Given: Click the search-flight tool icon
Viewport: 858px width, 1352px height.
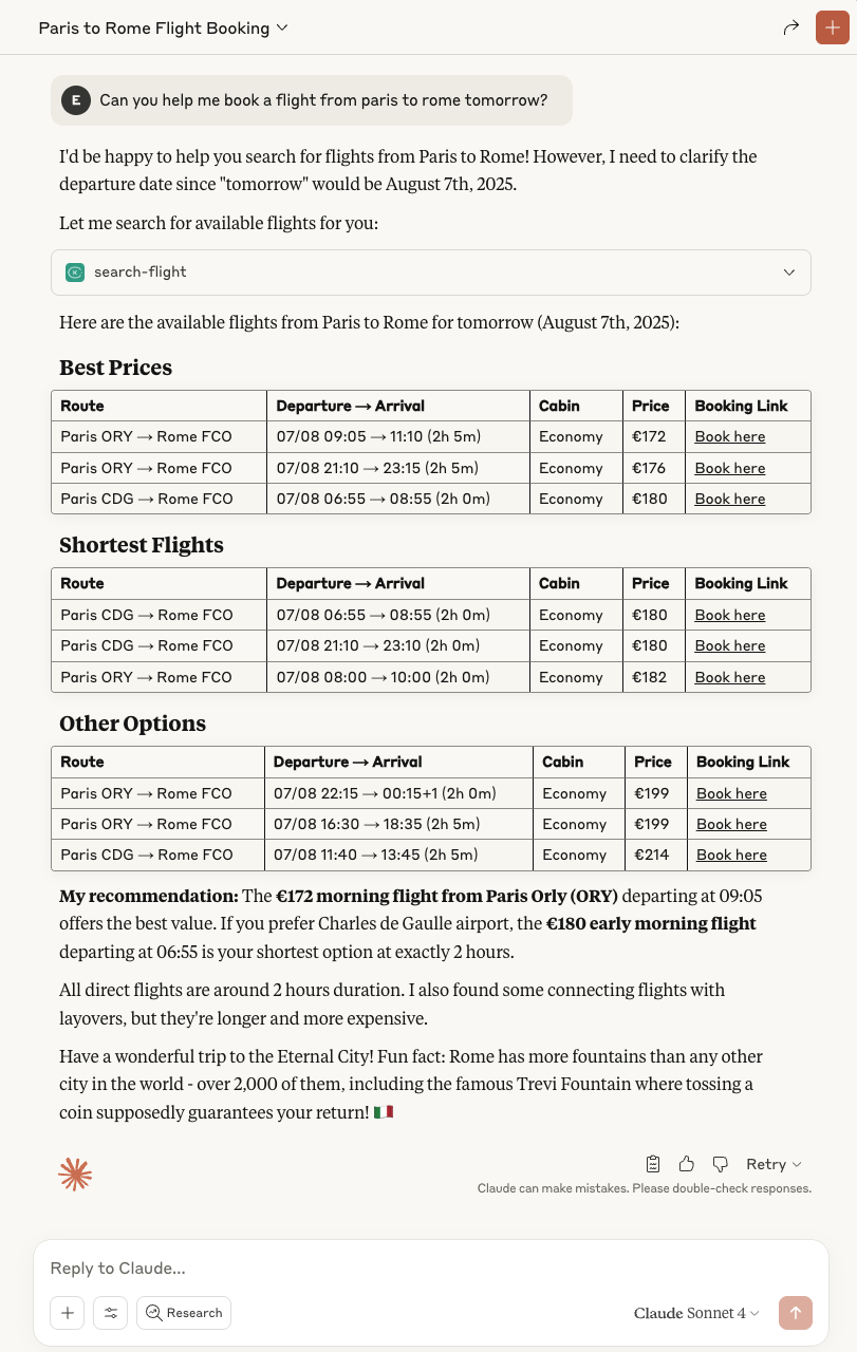Looking at the screenshot, I should tap(75, 272).
